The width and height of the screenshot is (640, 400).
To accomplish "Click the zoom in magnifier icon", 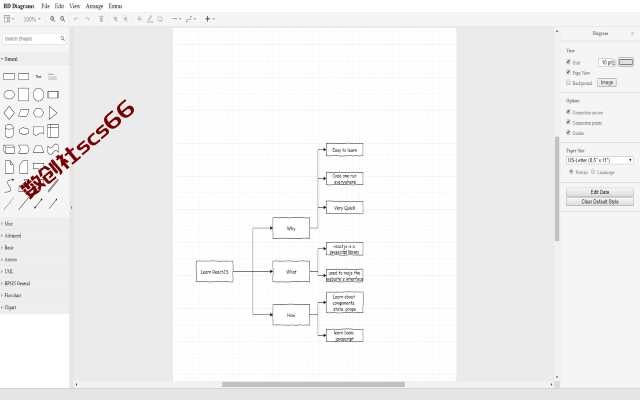I will [x=52, y=19].
